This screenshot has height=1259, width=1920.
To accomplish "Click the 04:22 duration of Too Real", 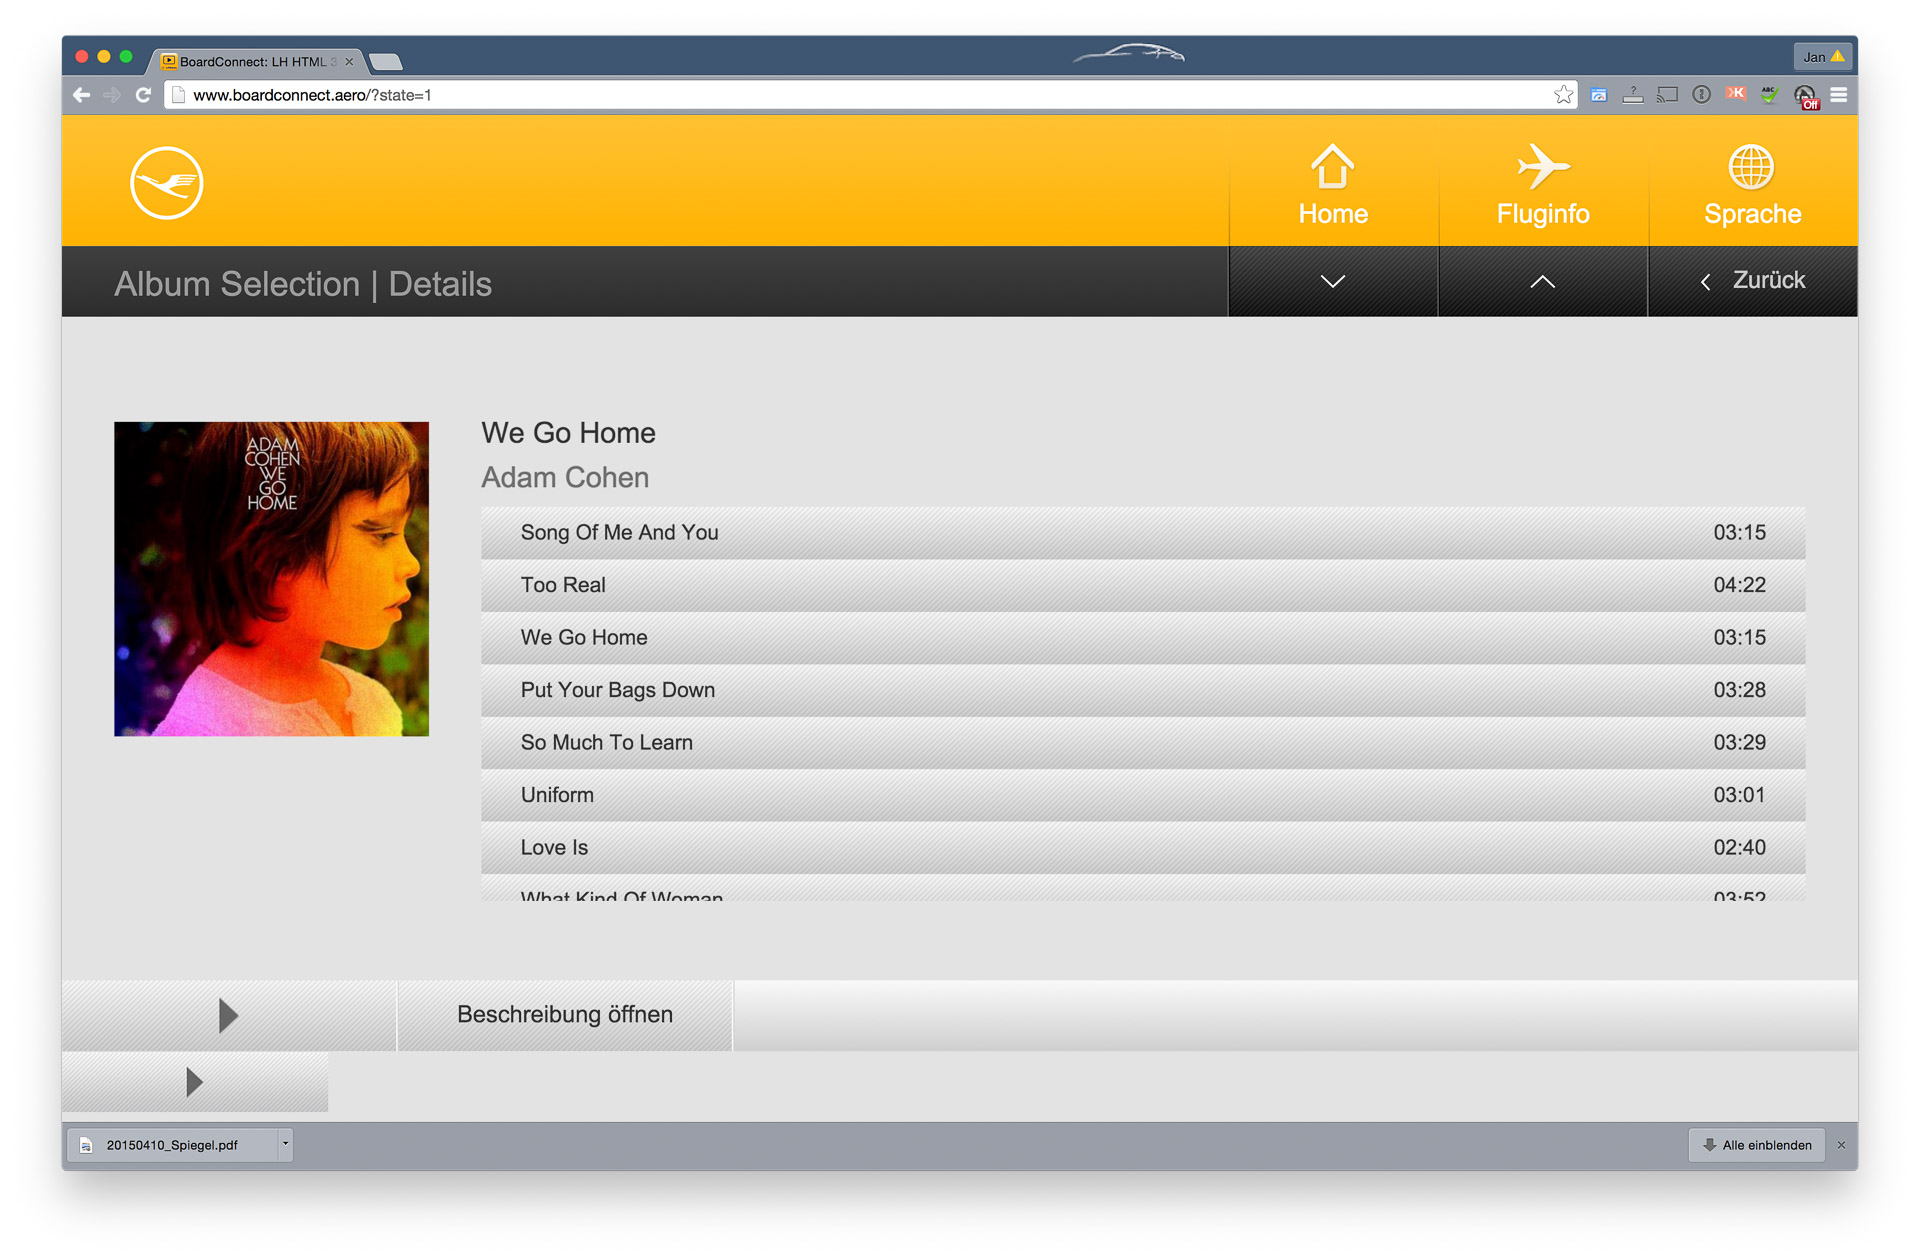I will point(1739,585).
